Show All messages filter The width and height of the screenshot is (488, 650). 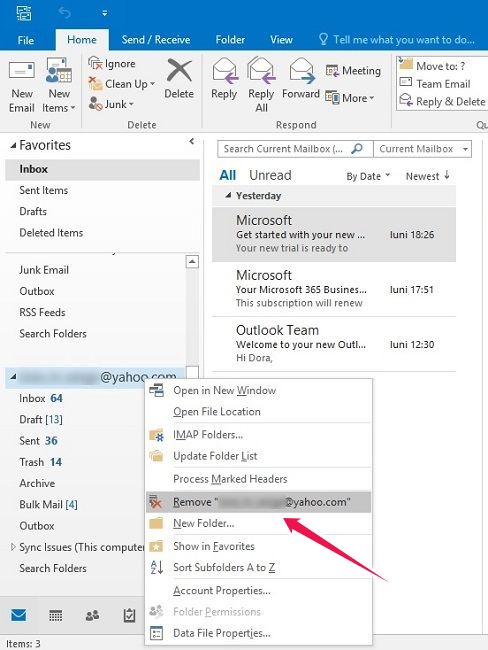point(228,175)
